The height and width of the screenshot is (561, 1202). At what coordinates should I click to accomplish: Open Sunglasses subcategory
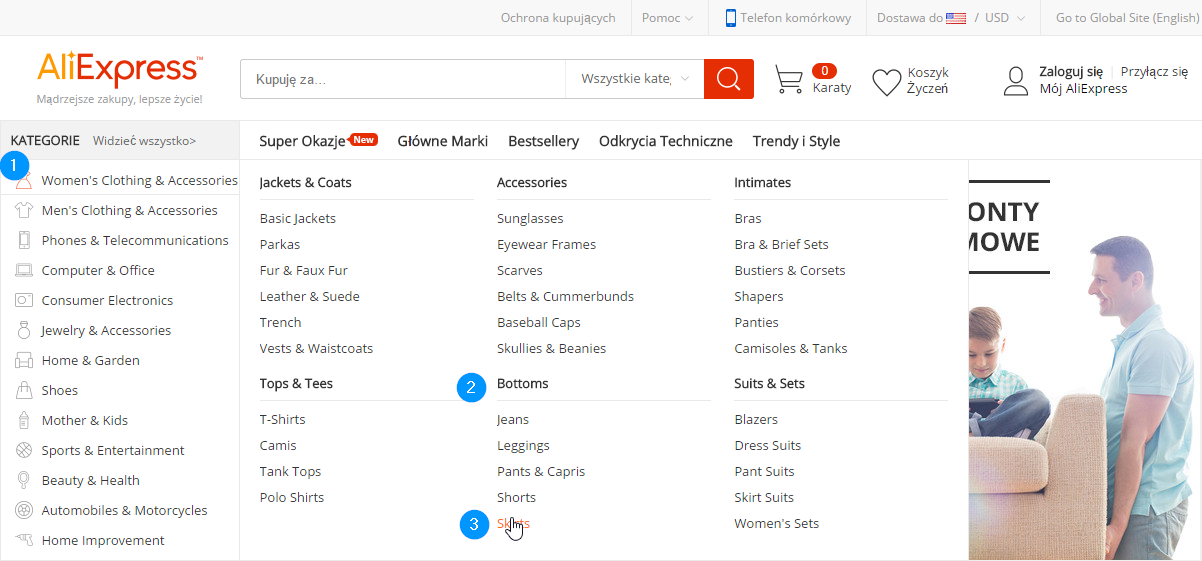click(x=530, y=218)
